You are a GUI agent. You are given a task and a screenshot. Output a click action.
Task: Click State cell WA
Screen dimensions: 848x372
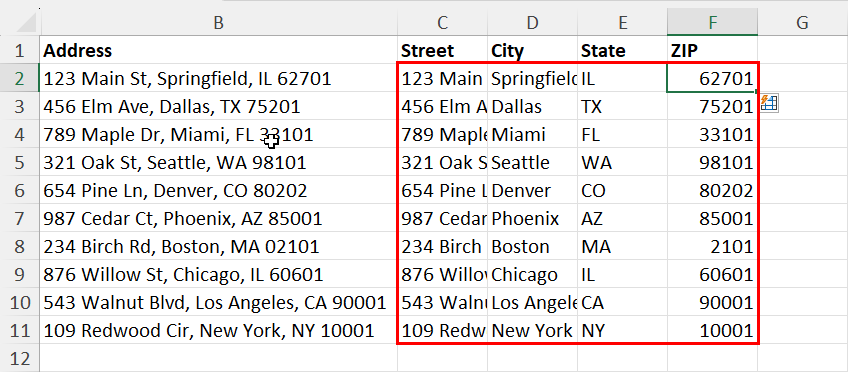[x=622, y=162]
